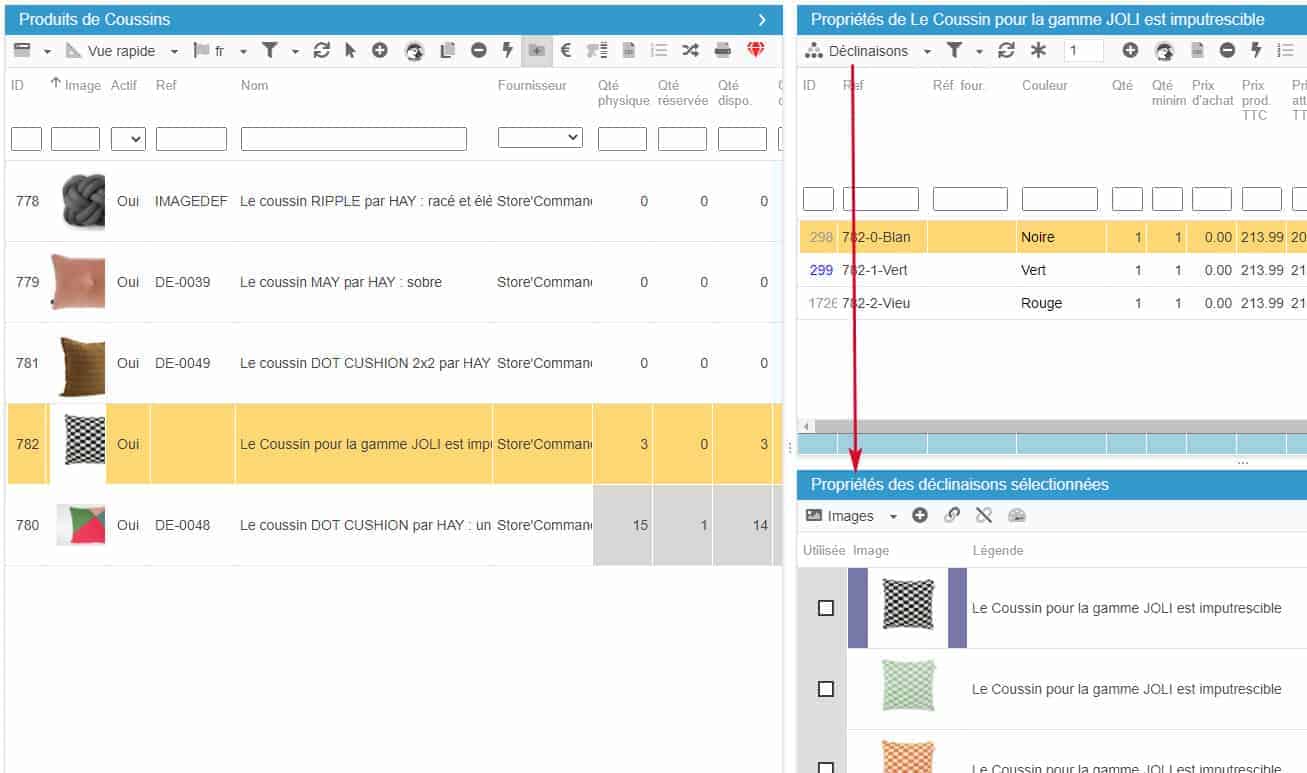The width and height of the screenshot is (1307, 773).
Task: Add a new image with plus icon
Action: click(x=920, y=516)
